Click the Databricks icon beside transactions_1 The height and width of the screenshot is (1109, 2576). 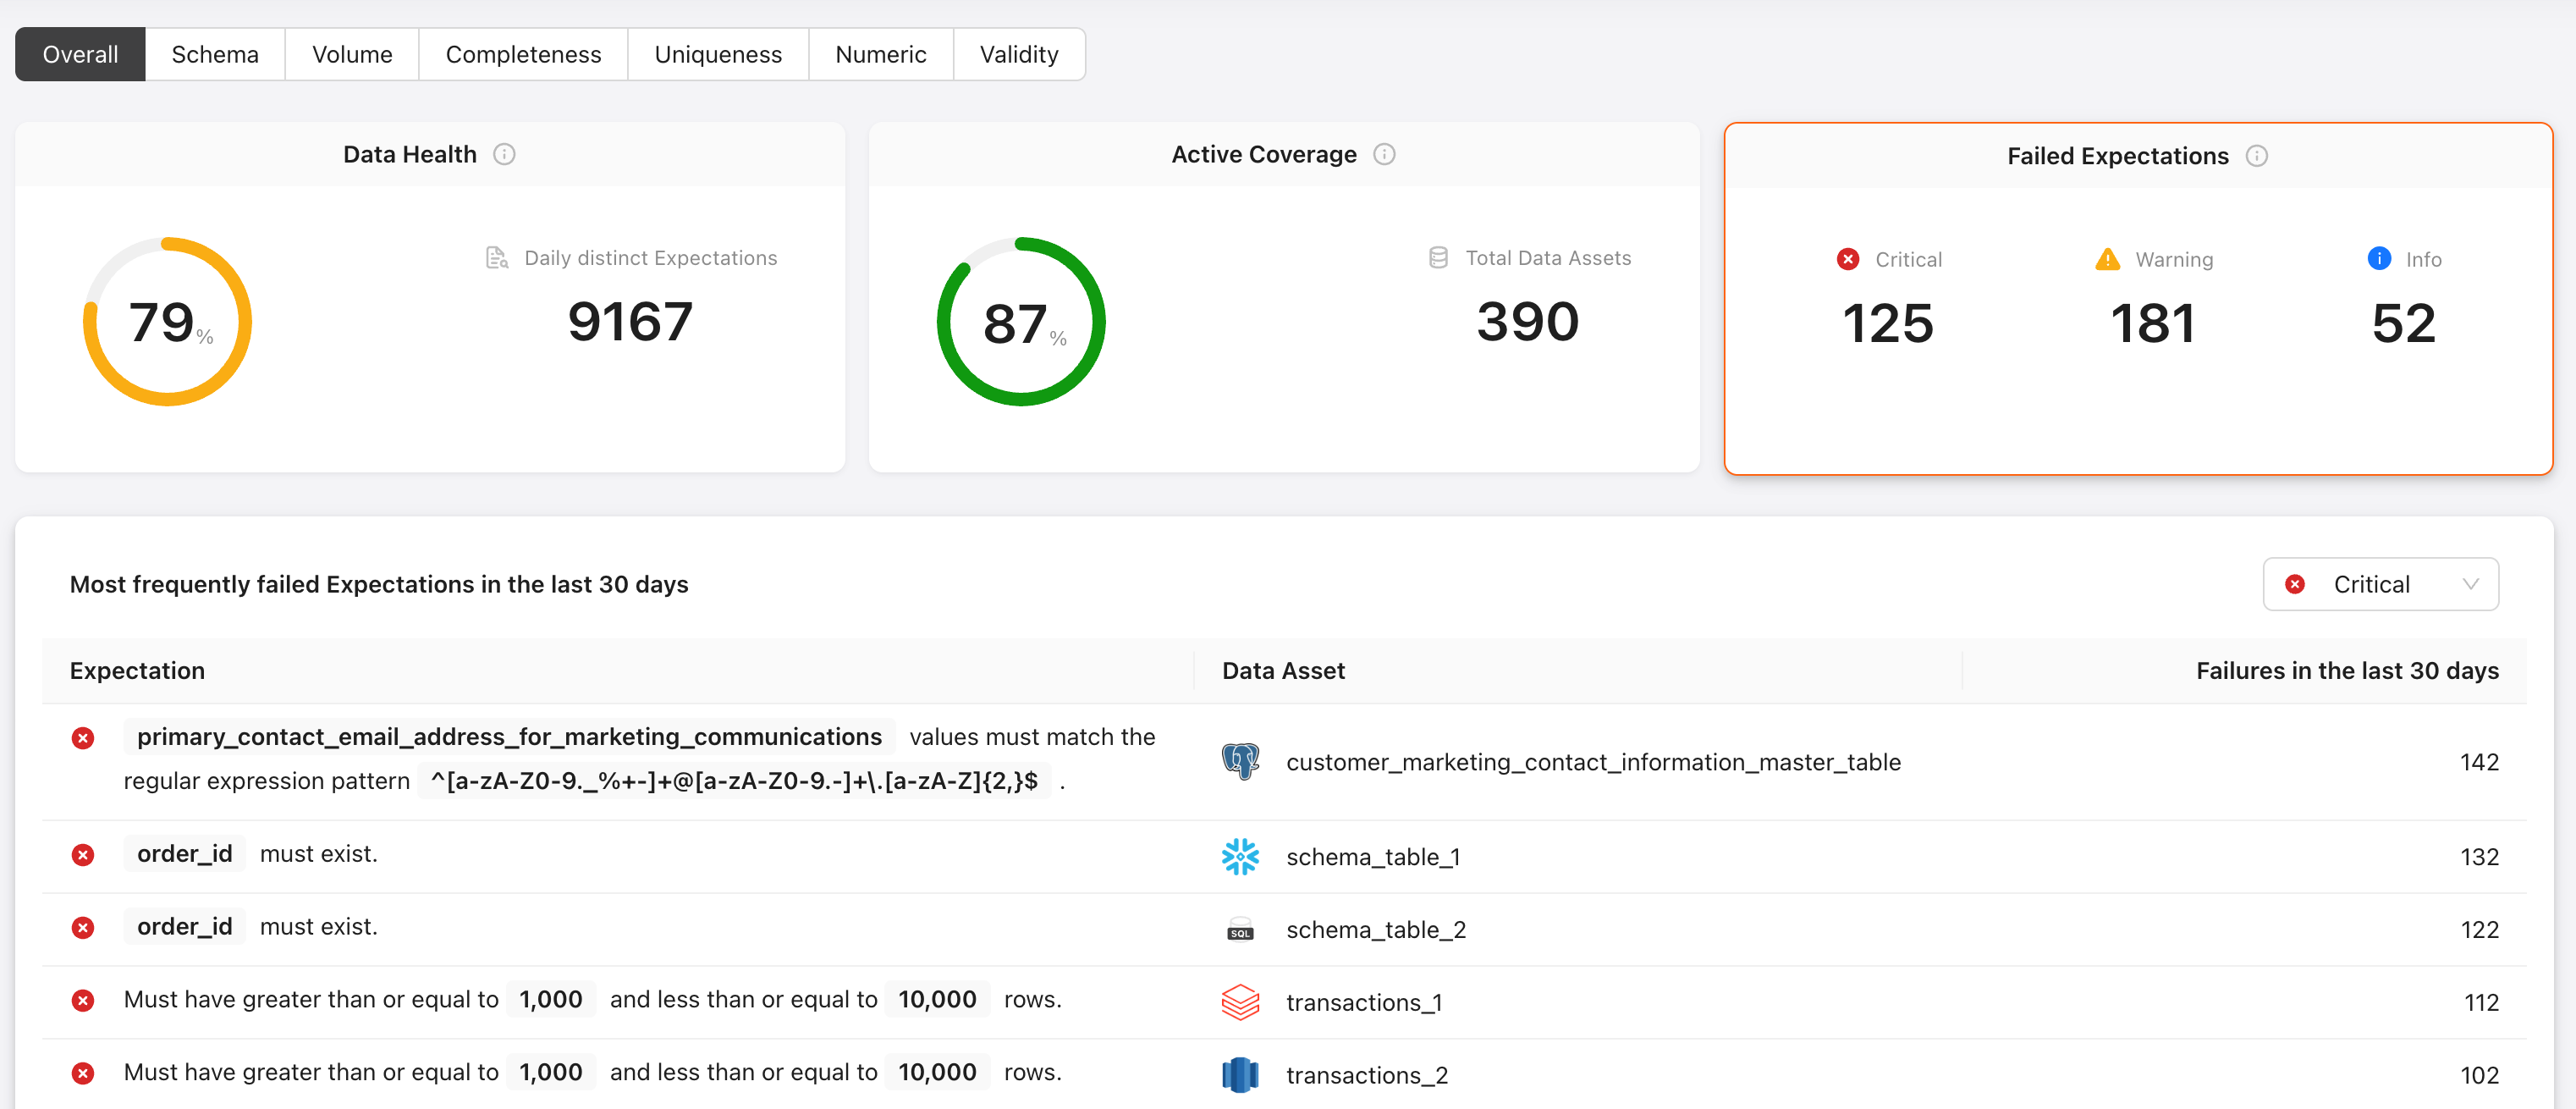pos(1240,1002)
